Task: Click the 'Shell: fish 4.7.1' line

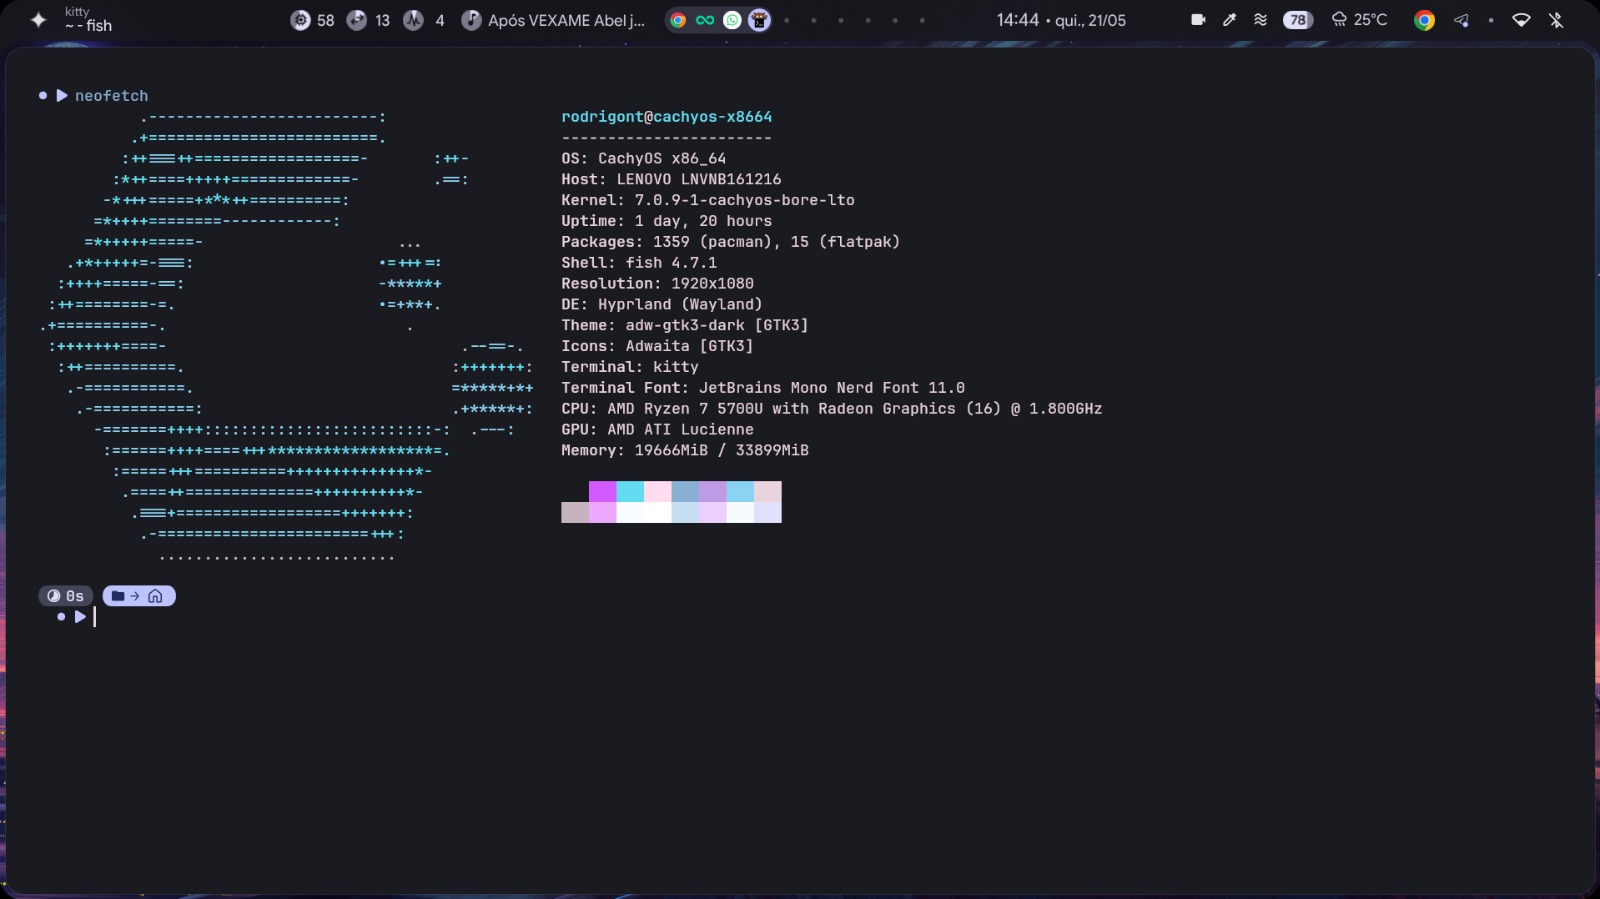Action: 639,263
